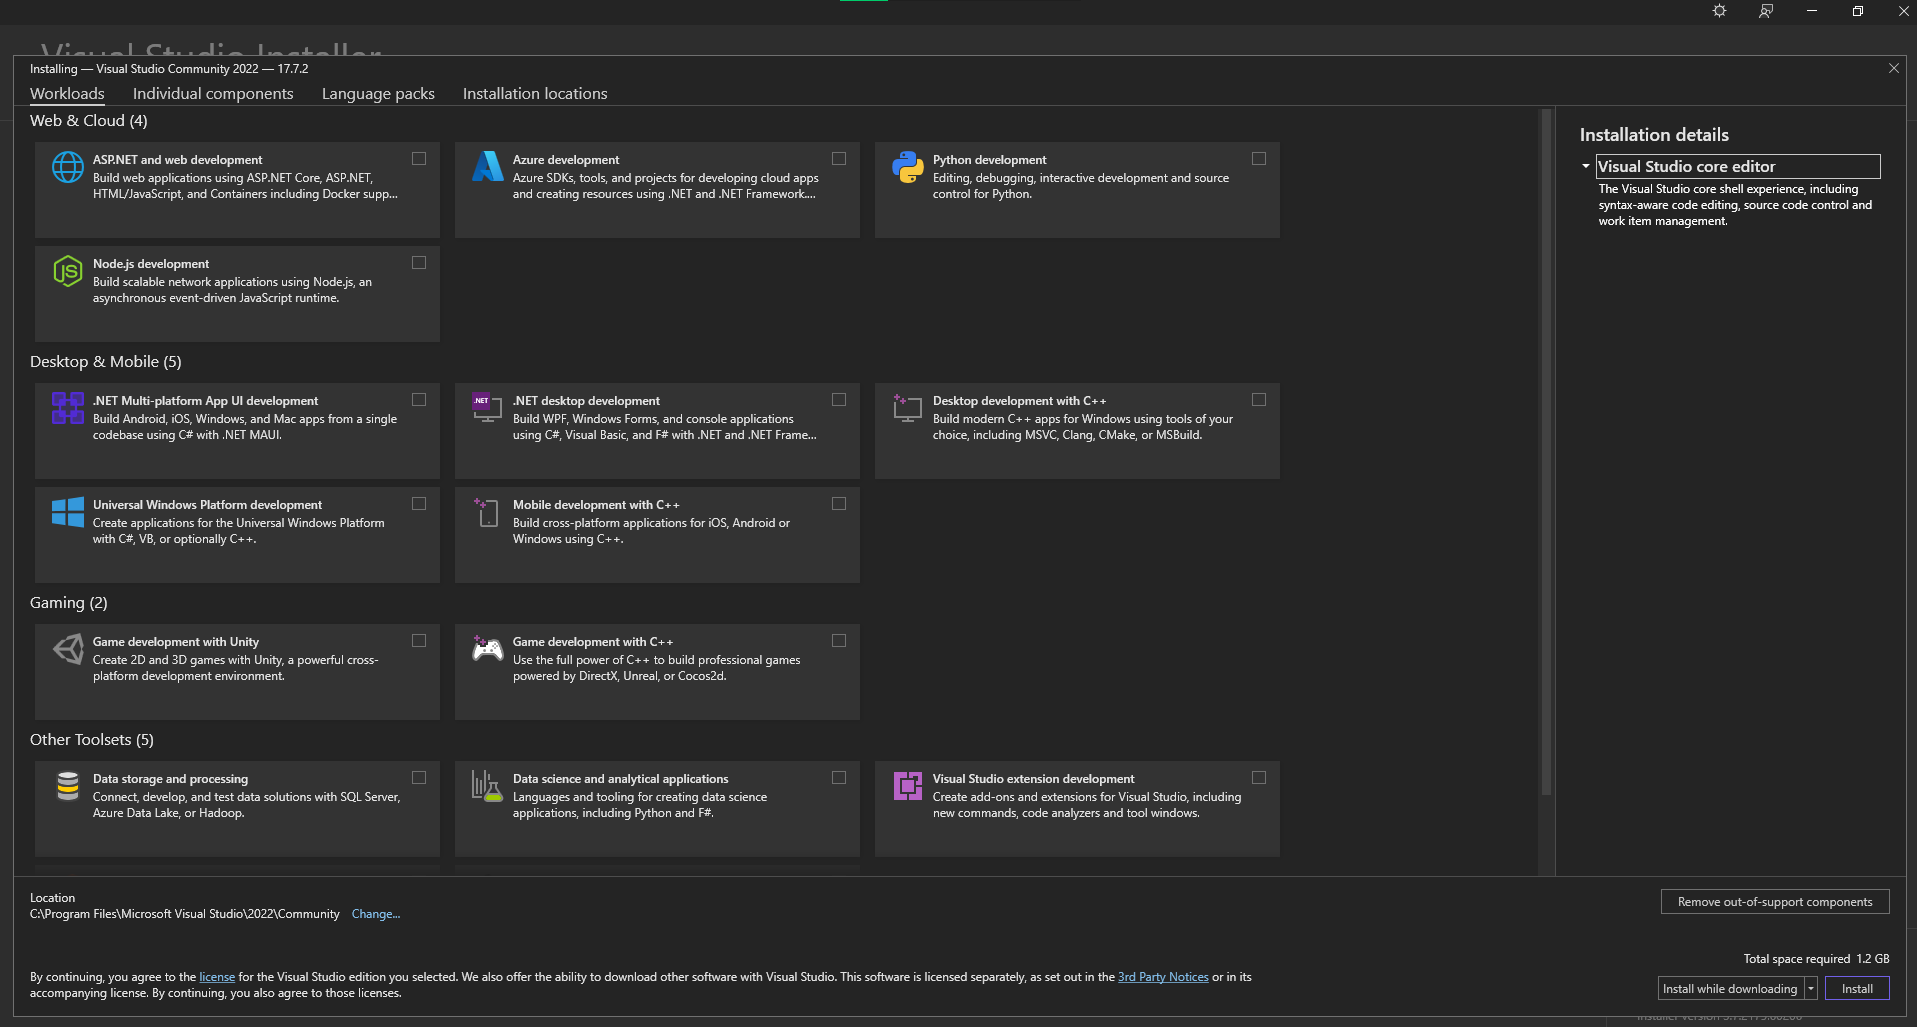Check .NET Multi-platform App UI workload
The width and height of the screenshot is (1917, 1027).
(x=419, y=400)
